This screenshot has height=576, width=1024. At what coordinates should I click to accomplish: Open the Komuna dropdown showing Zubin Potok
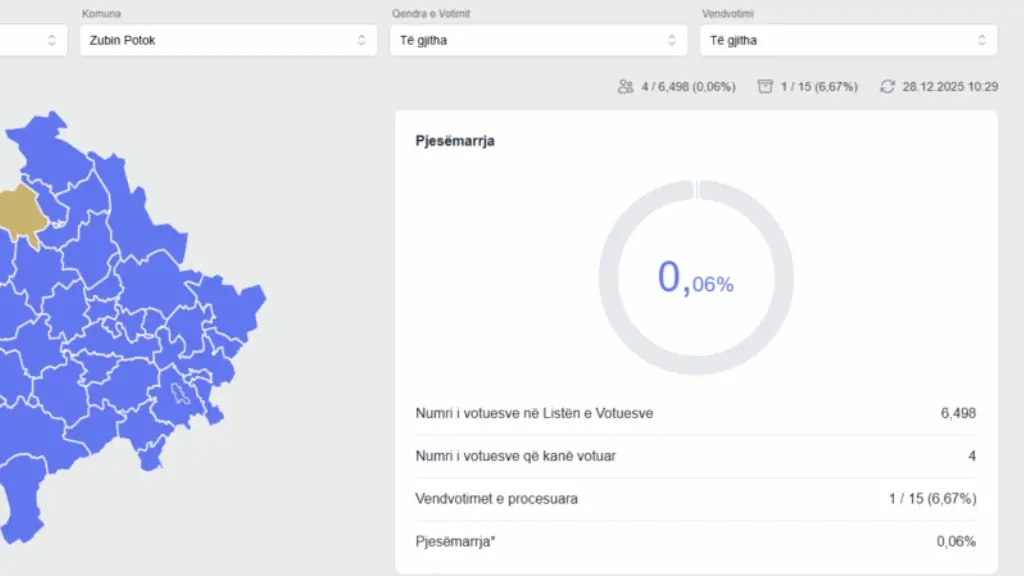228,40
